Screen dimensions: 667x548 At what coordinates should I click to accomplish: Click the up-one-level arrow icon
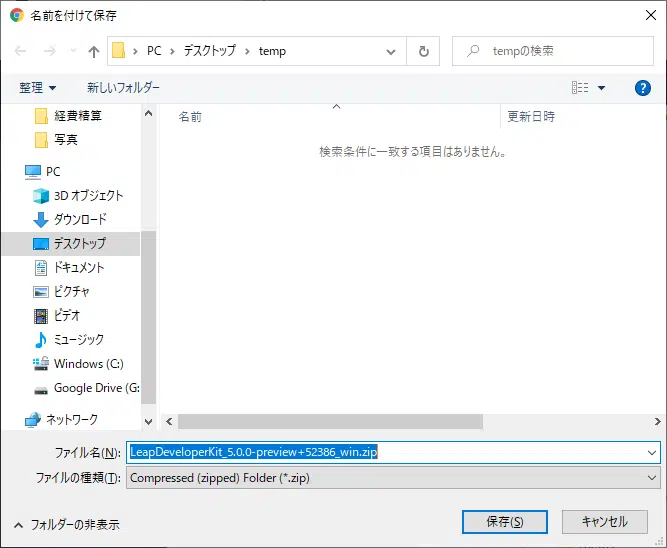93,51
